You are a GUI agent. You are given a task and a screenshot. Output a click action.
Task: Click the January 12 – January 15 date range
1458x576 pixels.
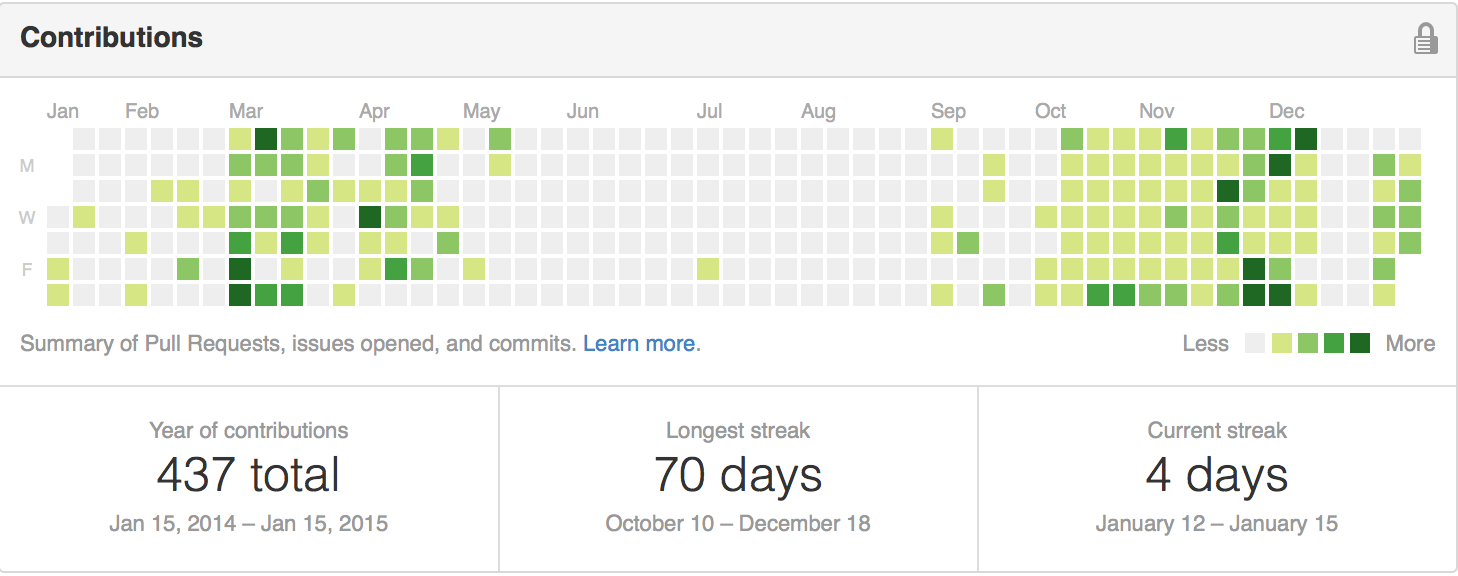[x=1217, y=524]
